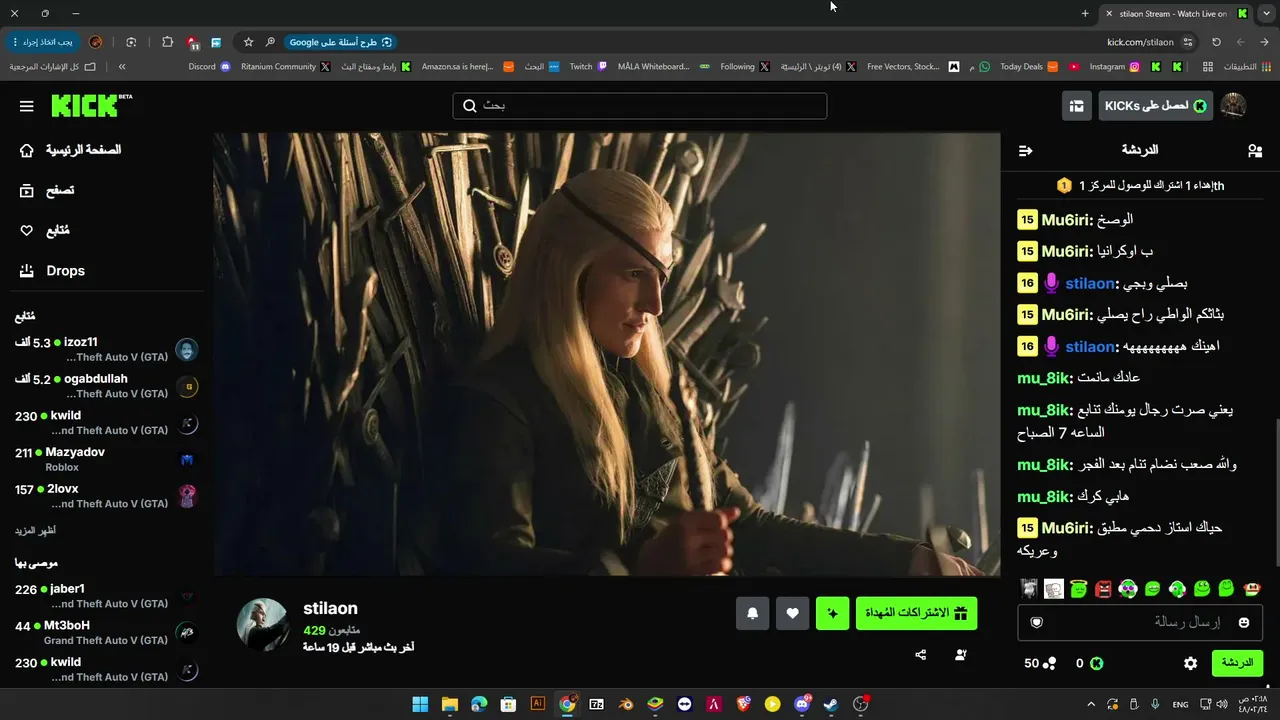This screenshot has height=720, width=1280.
Task: Click the Kick search field بحث
Action: tap(640, 106)
